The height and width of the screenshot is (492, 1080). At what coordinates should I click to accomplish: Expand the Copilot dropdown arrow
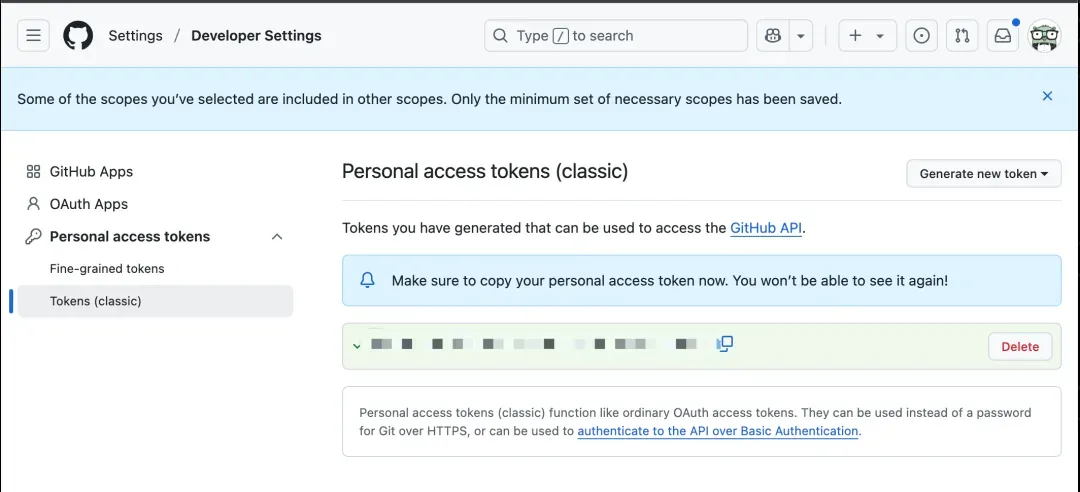pyautogui.click(x=800, y=35)
